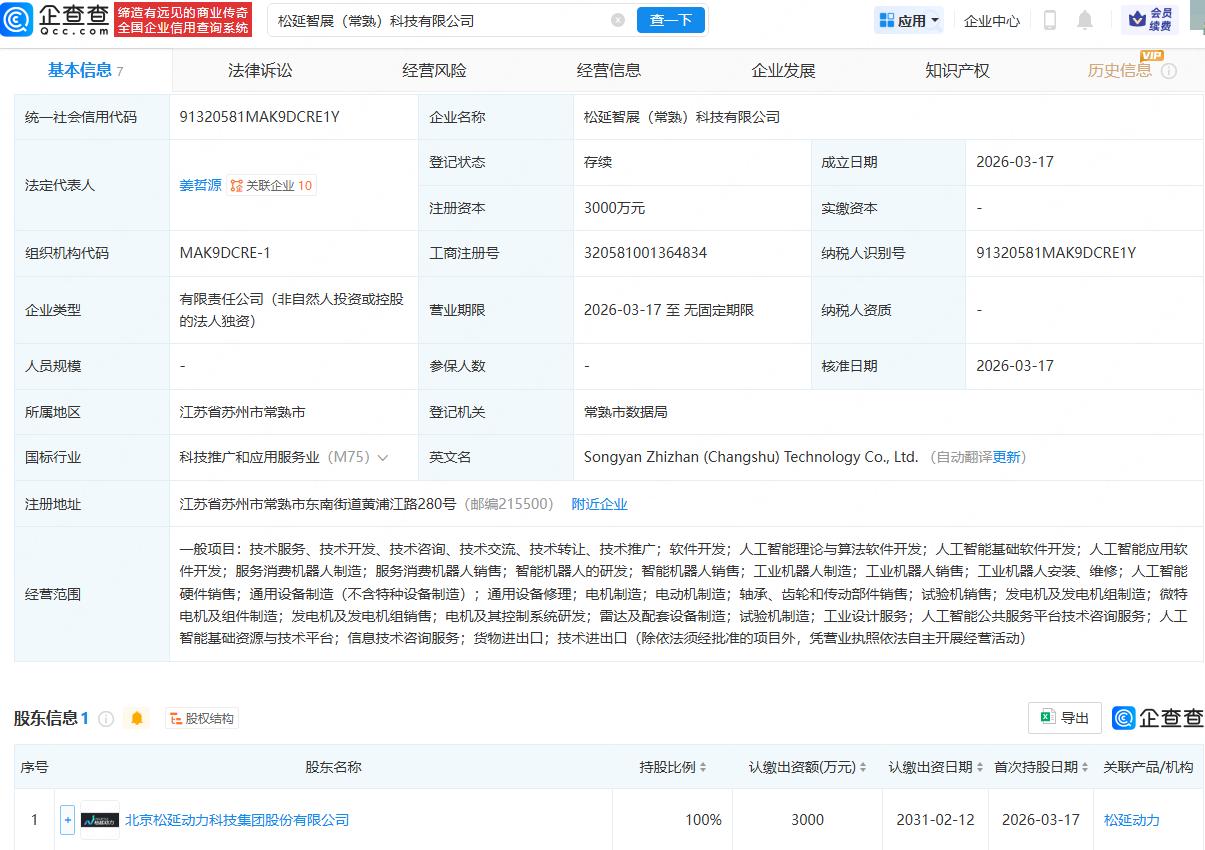Click the 北京松延动力 company logo thumbnail
This screenshot has height=850, width=1205.
[x=99, y=820]
